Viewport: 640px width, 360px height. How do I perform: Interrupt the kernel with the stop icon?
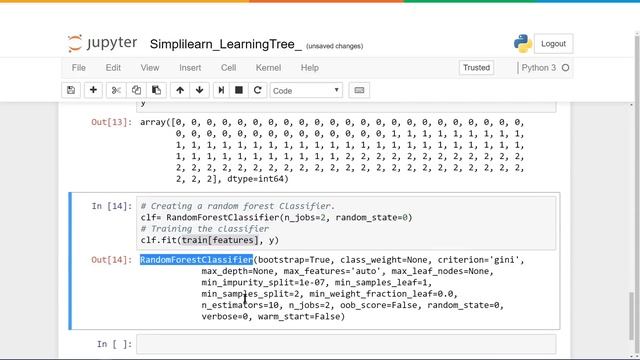click(x=239, y=90)
